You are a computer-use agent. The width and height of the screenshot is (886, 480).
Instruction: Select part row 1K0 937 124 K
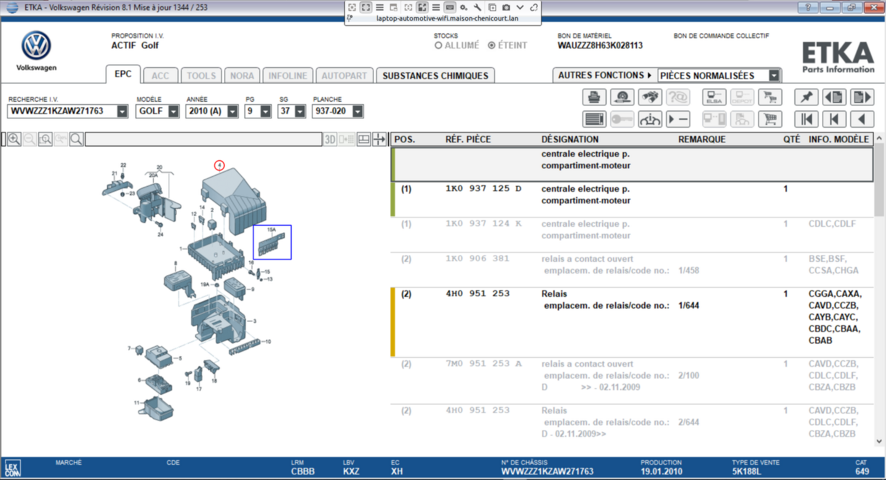(632, 235)
